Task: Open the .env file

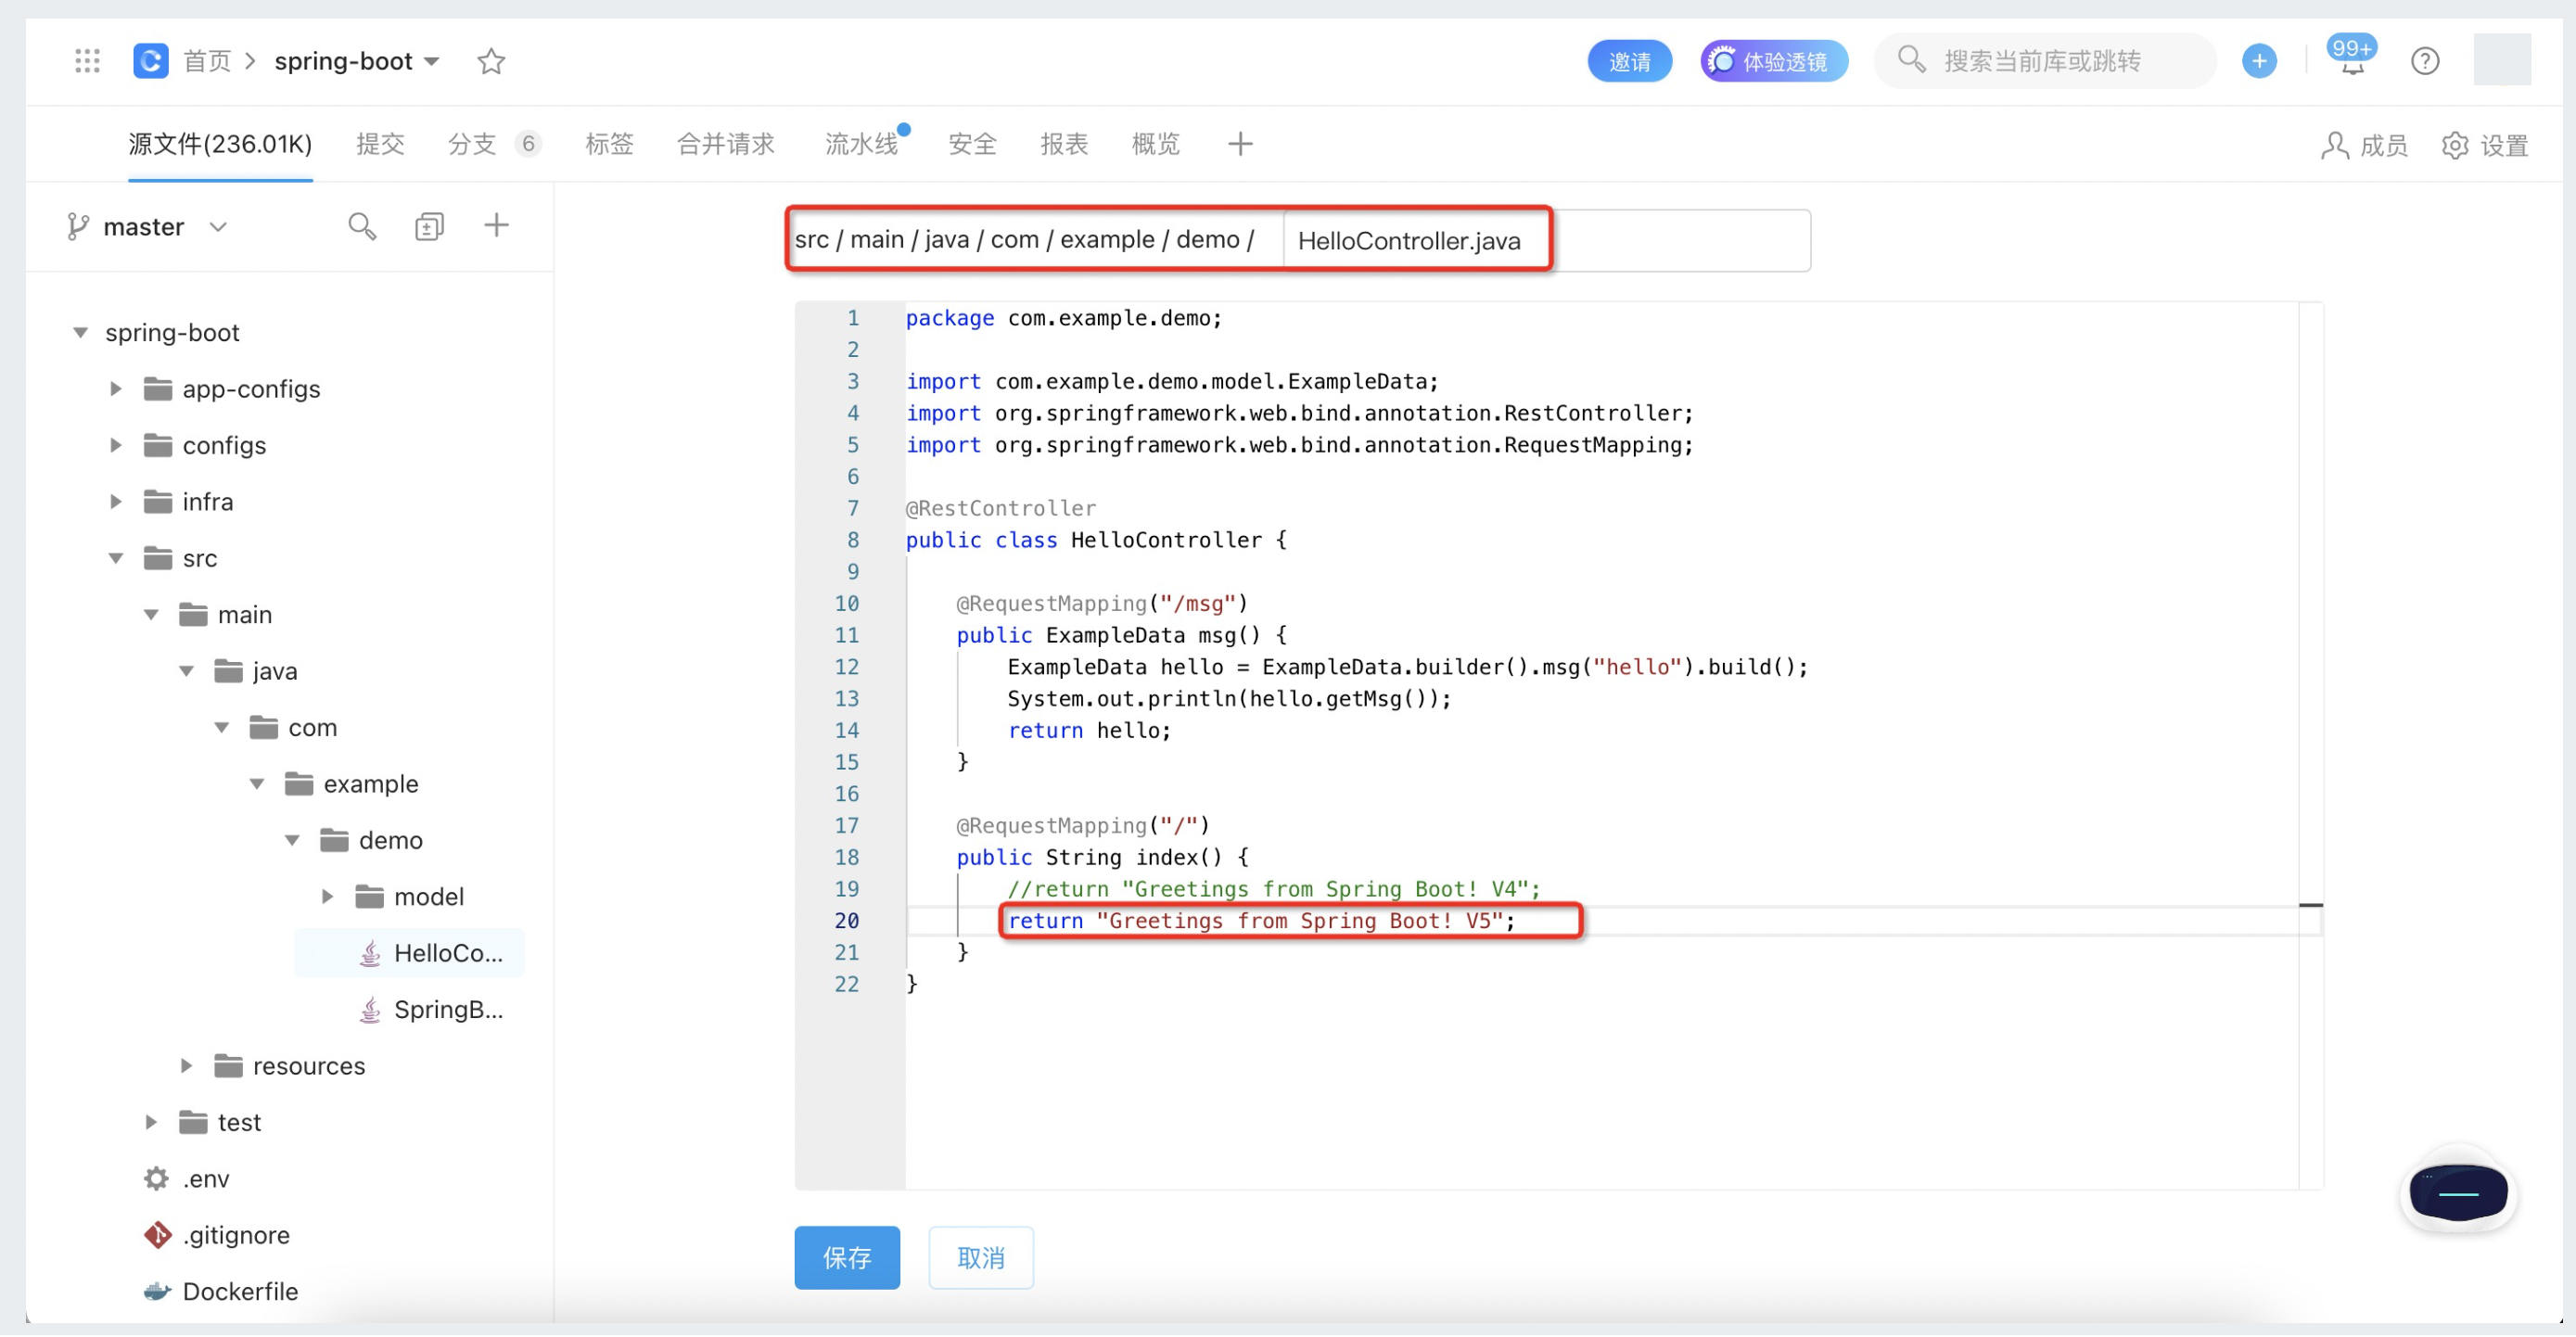Action: point(187,1180)
